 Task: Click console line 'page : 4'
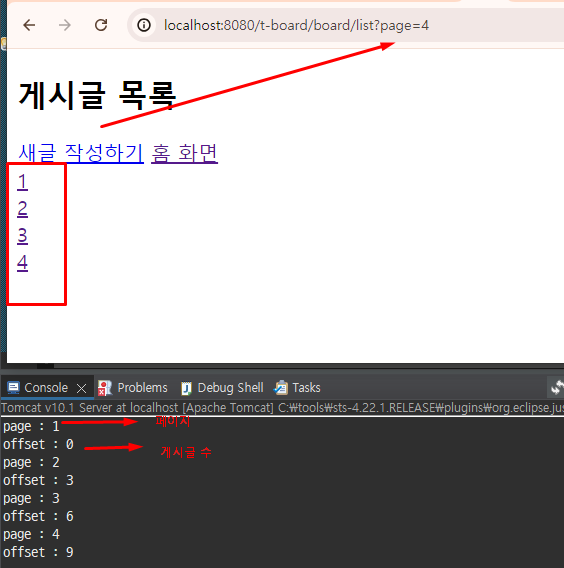(x=31, y=534)
